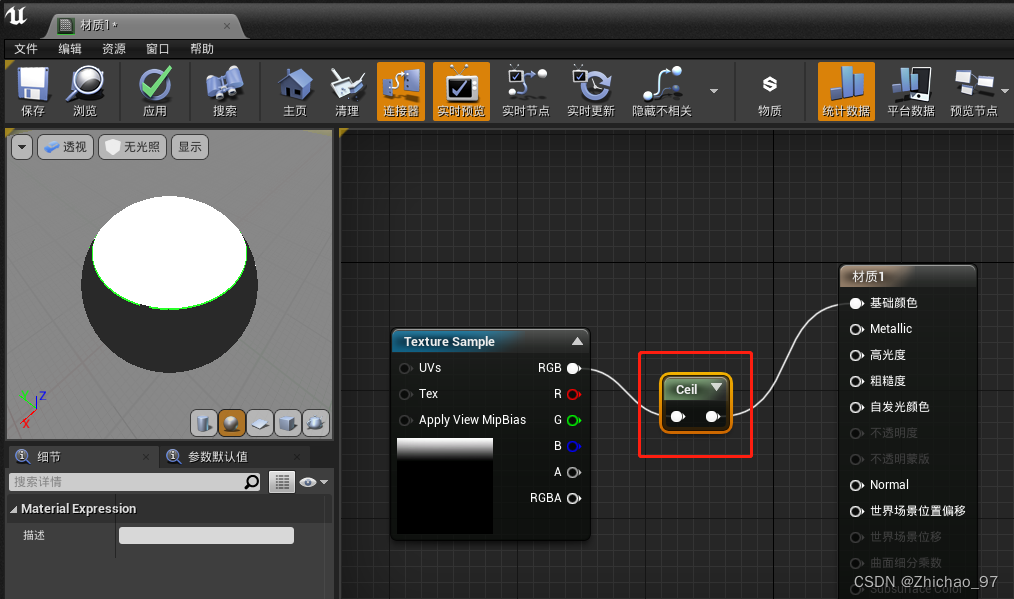Viewport: 1014px width, 599px height.
Task: Click the 保存 (Save) icon
Action: pyautogui.click(x=33, y=90)
